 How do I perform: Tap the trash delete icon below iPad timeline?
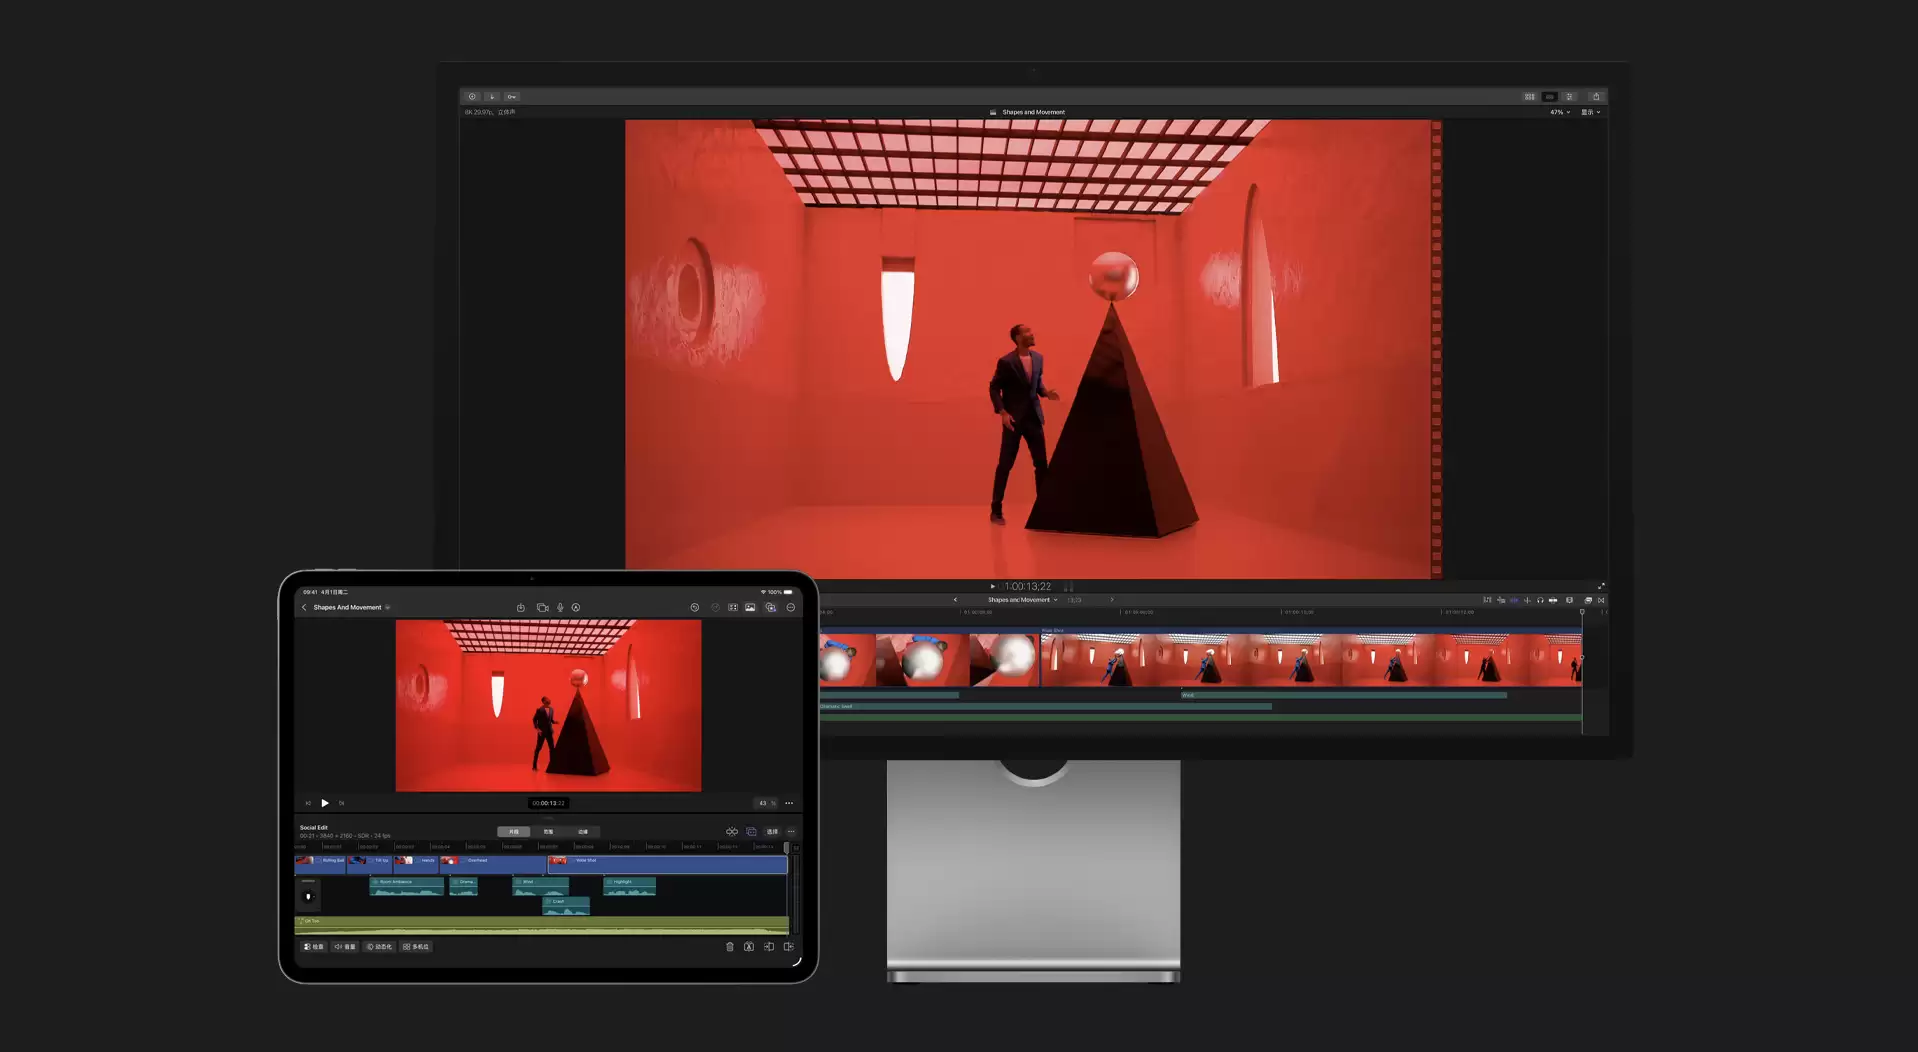coord(729,946)
